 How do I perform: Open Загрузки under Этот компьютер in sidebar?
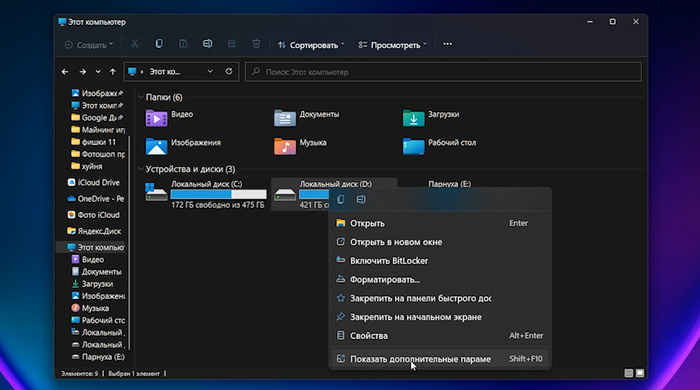point(92,284)
